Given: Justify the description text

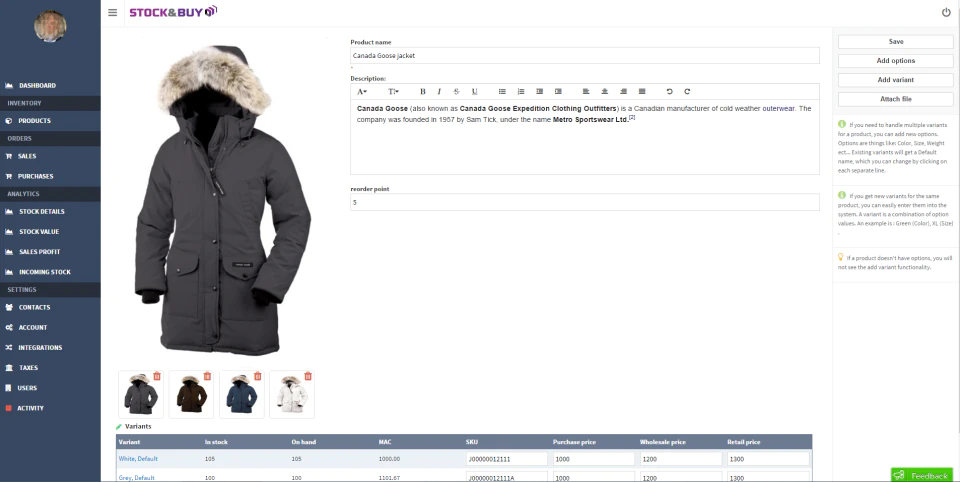Looking at the screenshot, I should coord(642,91).
